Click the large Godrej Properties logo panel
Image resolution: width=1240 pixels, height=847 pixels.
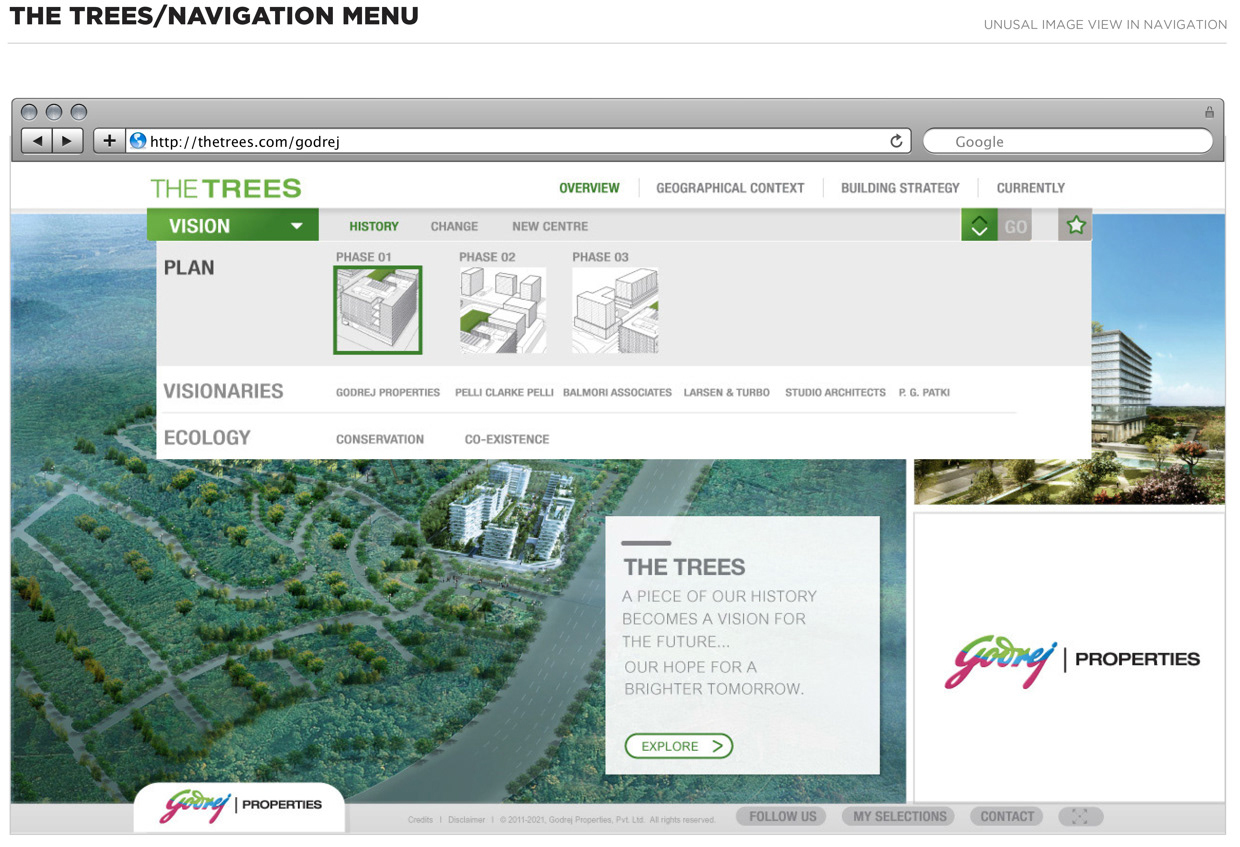(1069, 658)
